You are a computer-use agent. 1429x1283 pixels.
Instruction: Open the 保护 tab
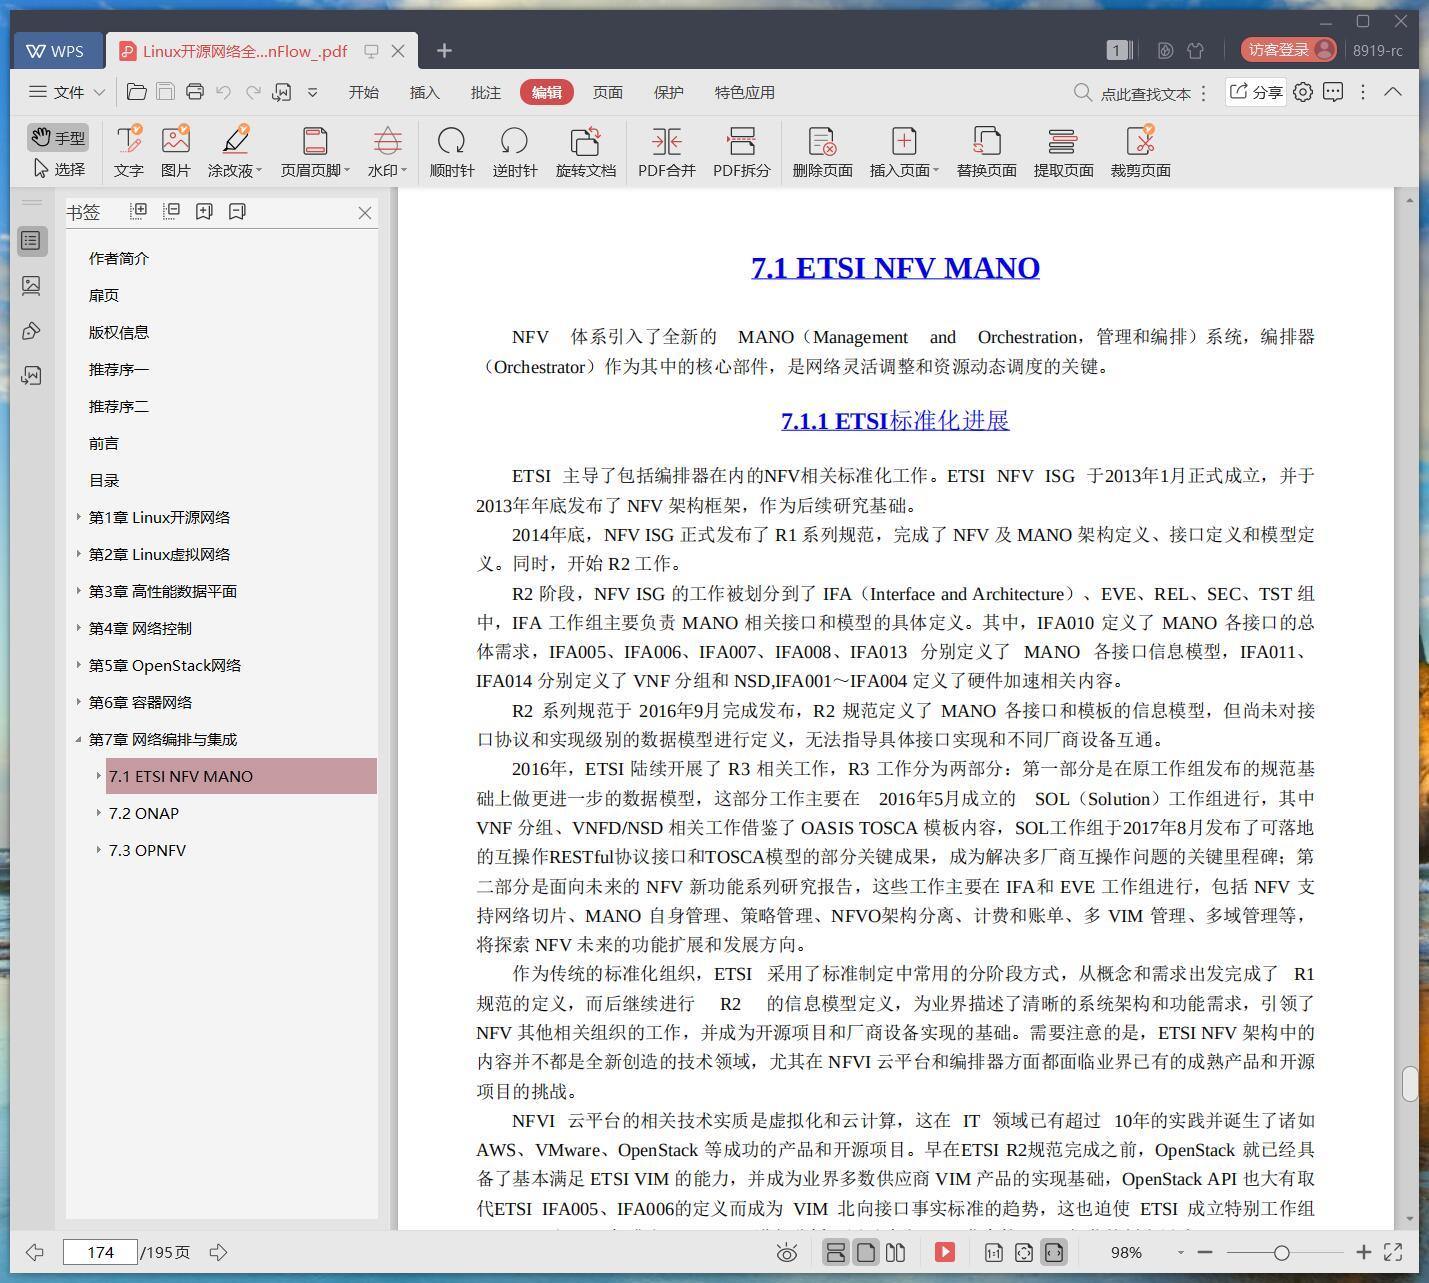tap(668, 92)
